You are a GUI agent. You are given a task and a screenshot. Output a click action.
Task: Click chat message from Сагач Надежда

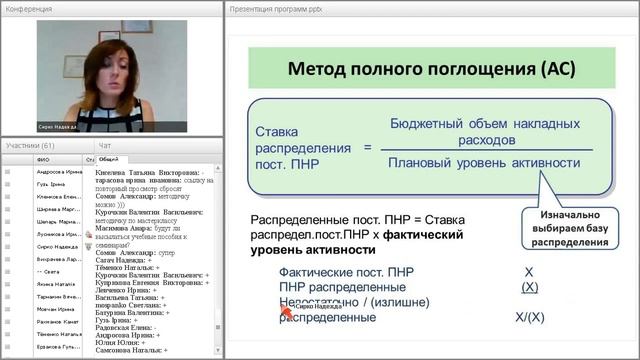click(x=123, y=260)
